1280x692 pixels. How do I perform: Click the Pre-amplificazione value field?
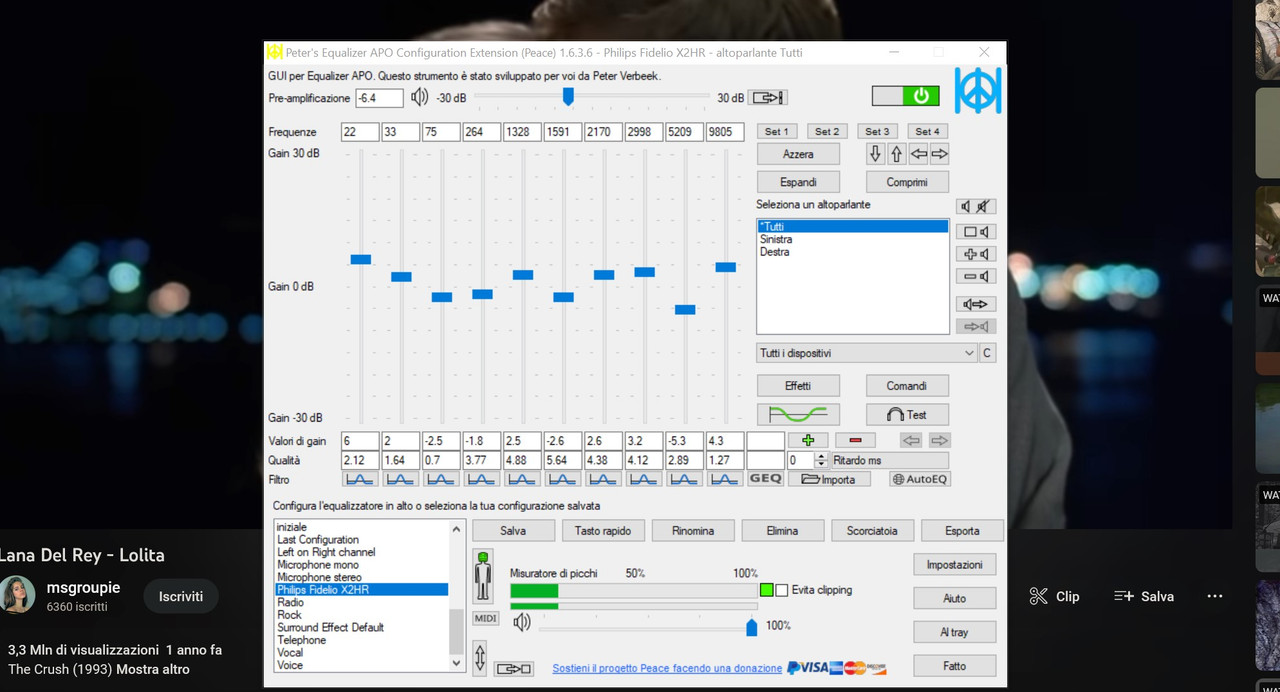point(380,98)
